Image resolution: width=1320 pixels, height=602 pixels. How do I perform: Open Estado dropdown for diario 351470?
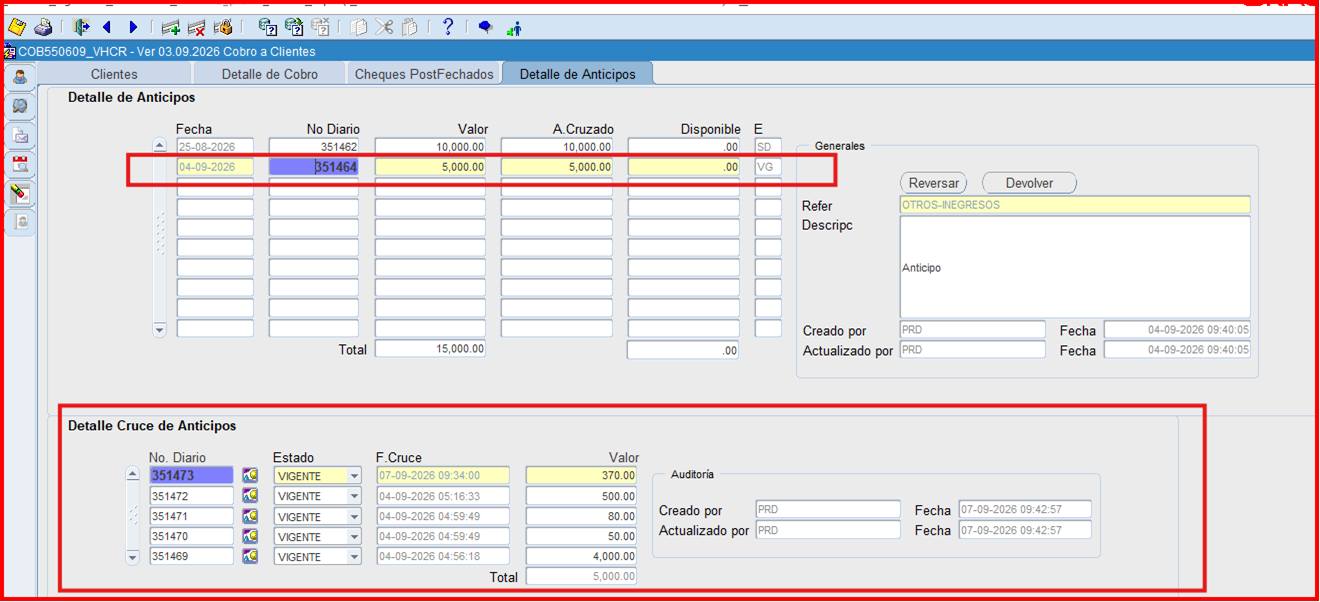pyautogui.click(x=354, y=537)
